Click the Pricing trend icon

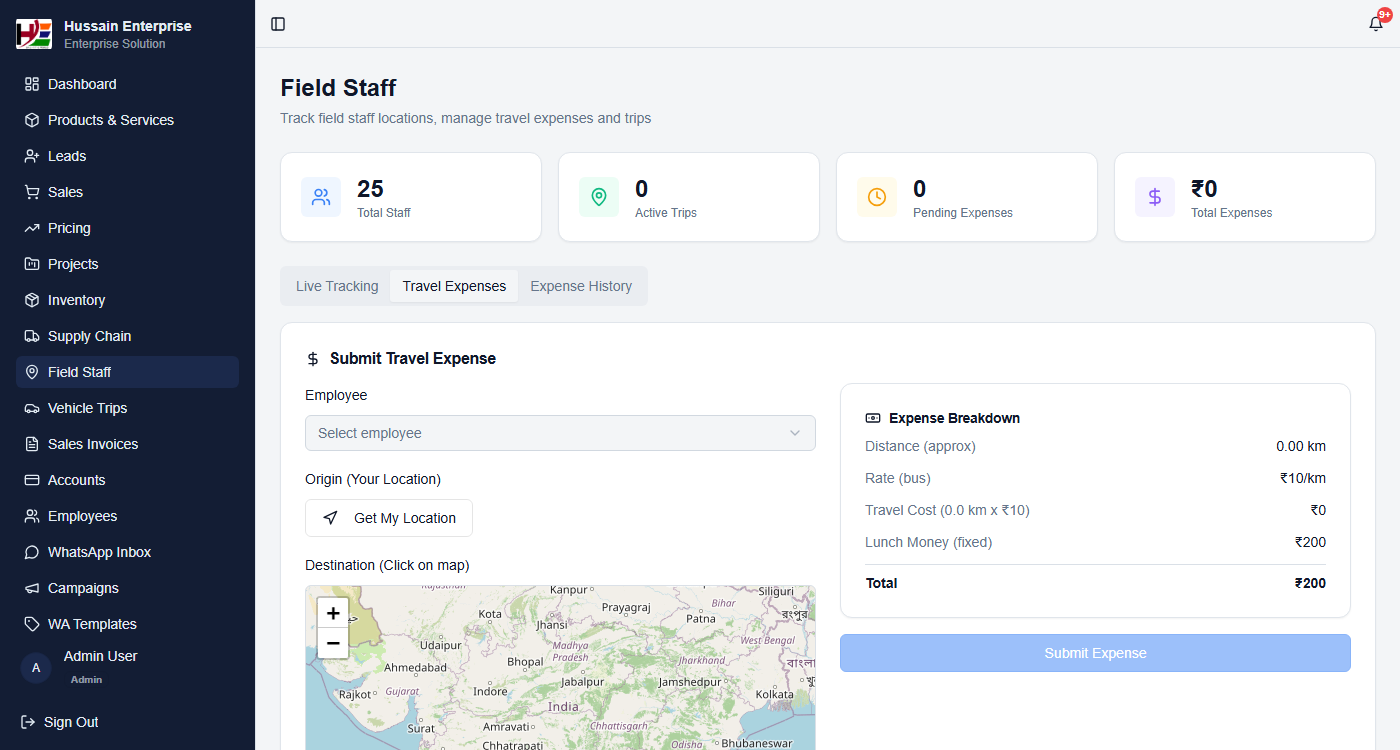point(32,228)
